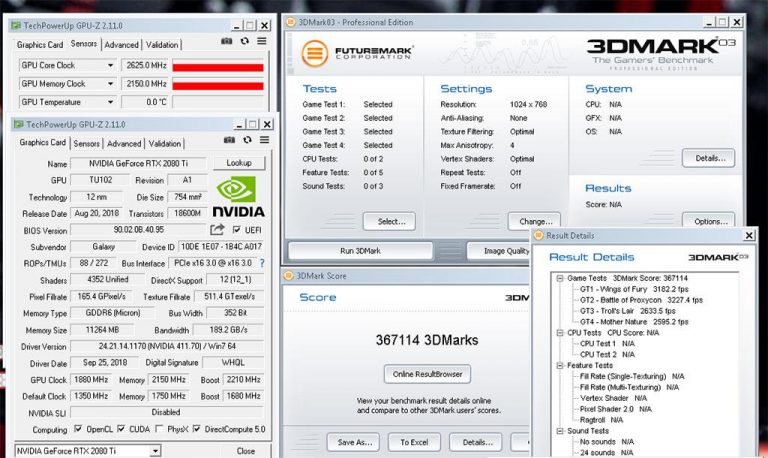Click the Online ResultBrowser button
768x458 pixels.
pyautogui.click(x=427, y=374)
